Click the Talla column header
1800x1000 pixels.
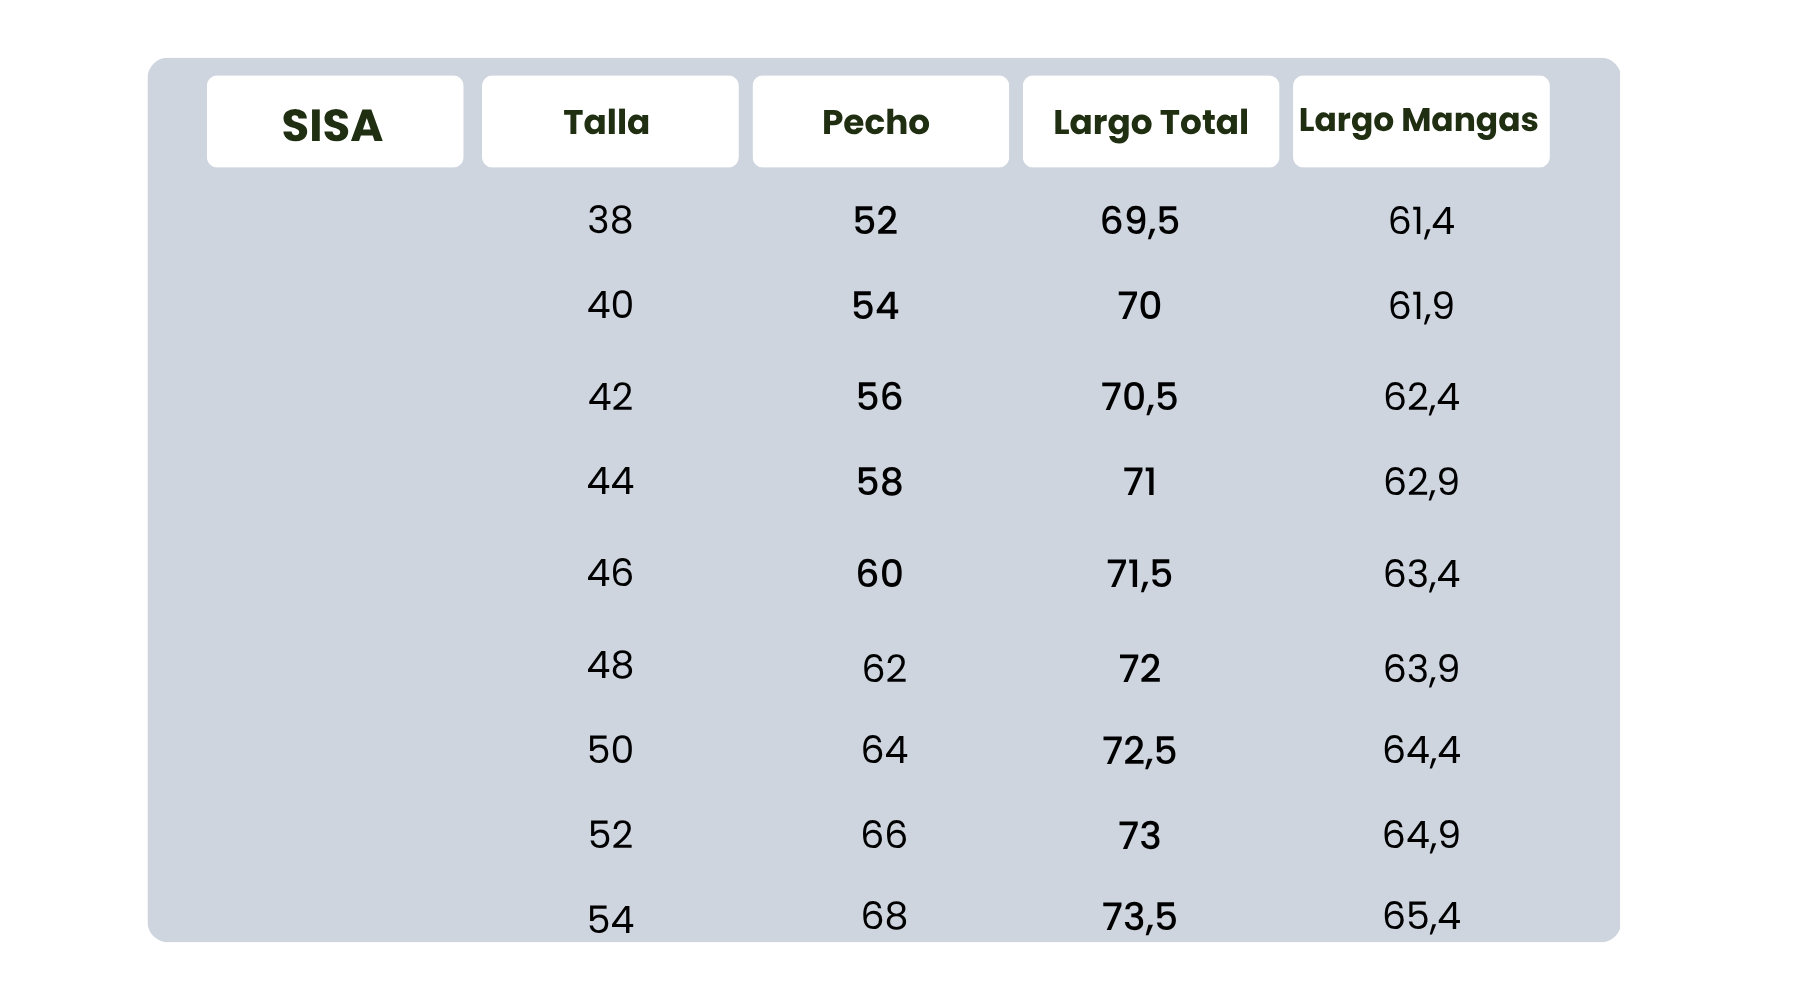(607, 122)
